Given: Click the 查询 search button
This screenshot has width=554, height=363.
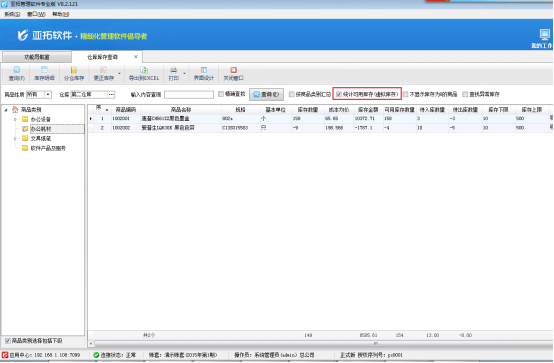Looking at the screenshot, I should pyautogui.click(x=266, y=94).
